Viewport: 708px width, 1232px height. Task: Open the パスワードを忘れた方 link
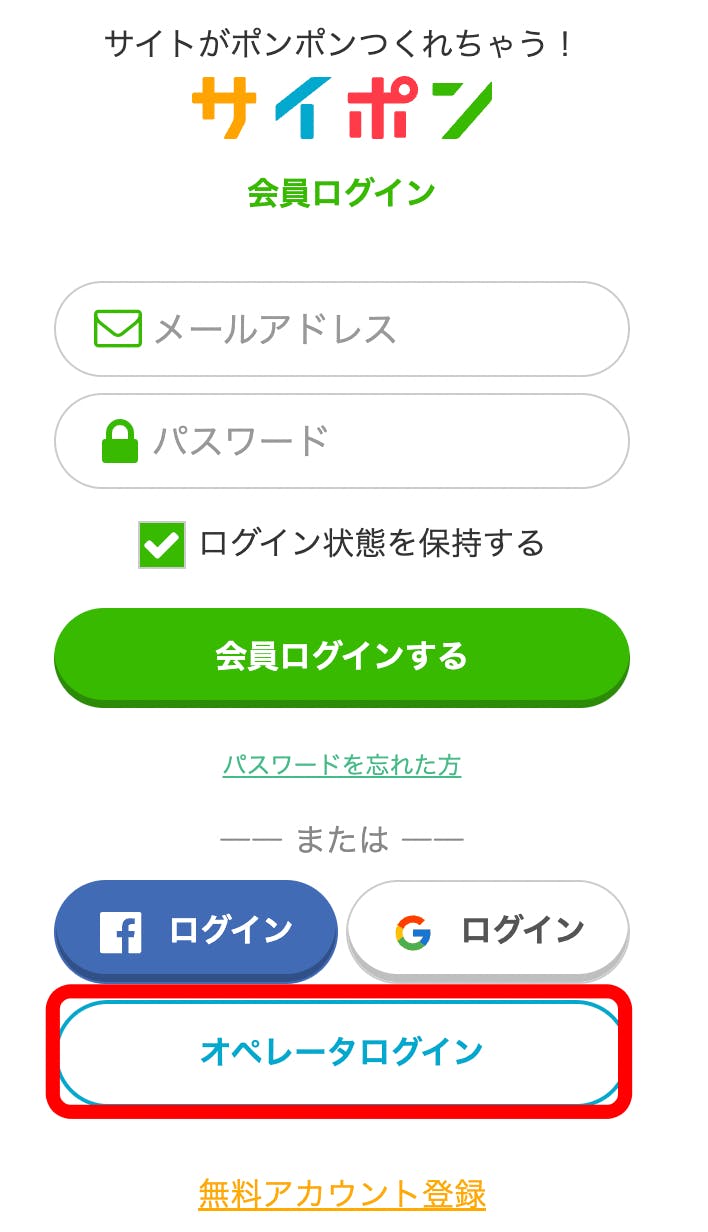[x=342, y=766]
